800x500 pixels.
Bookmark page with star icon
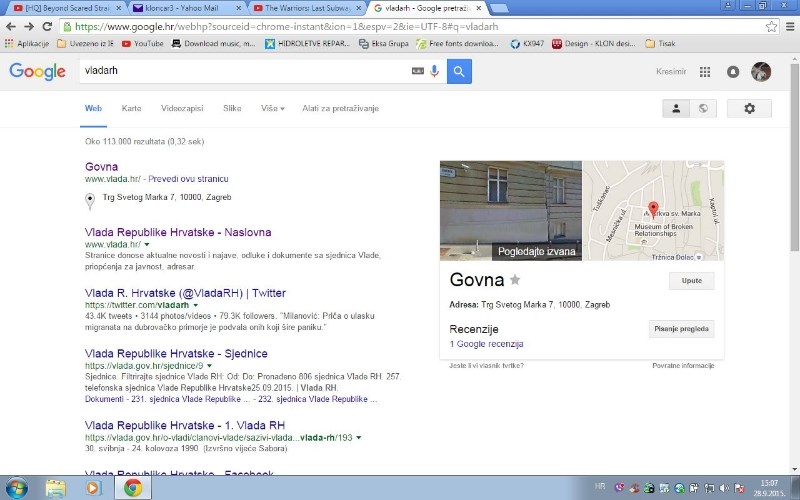click(772, 27)
